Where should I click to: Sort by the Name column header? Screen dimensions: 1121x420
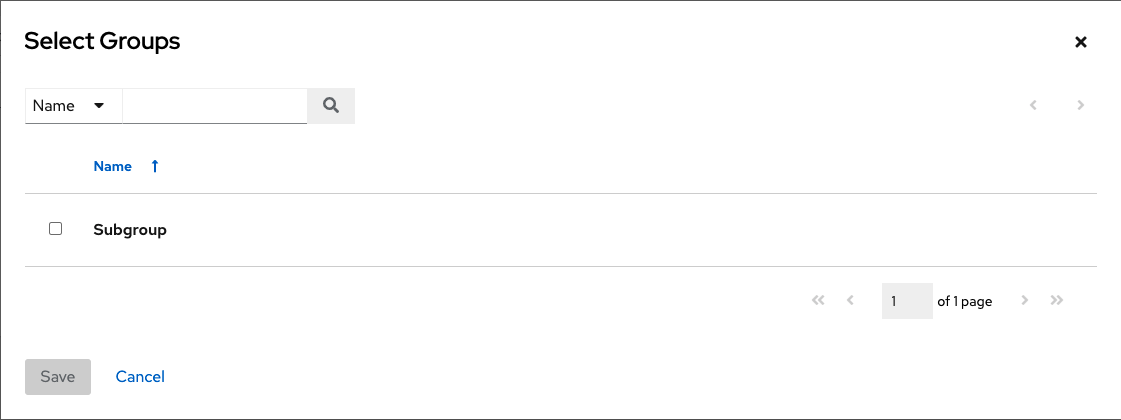click(x=113, y=167)
